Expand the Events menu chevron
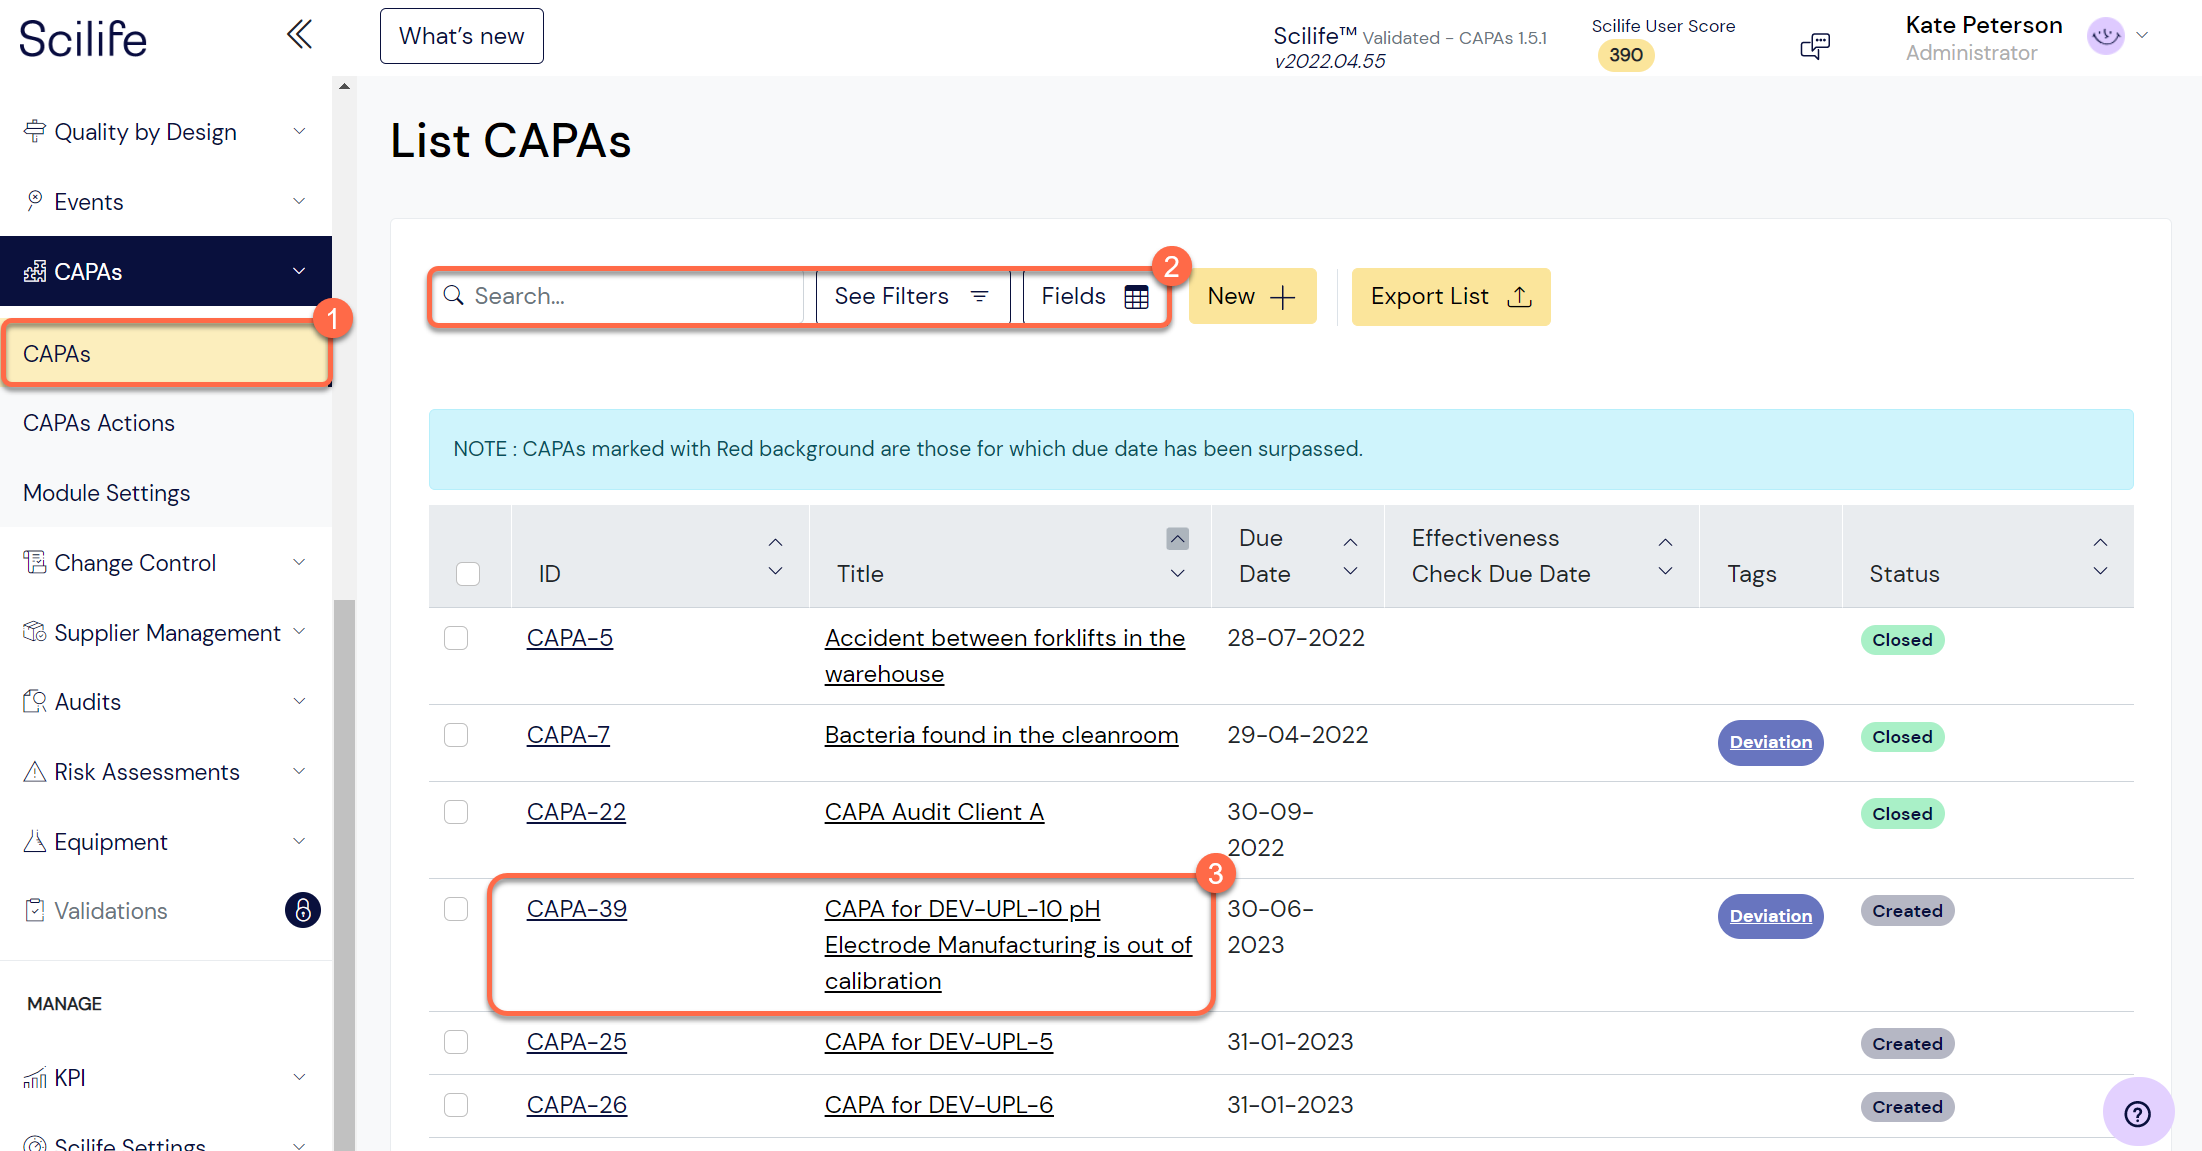Viewport: 2202px width, 1151px height. pos(299,201)
